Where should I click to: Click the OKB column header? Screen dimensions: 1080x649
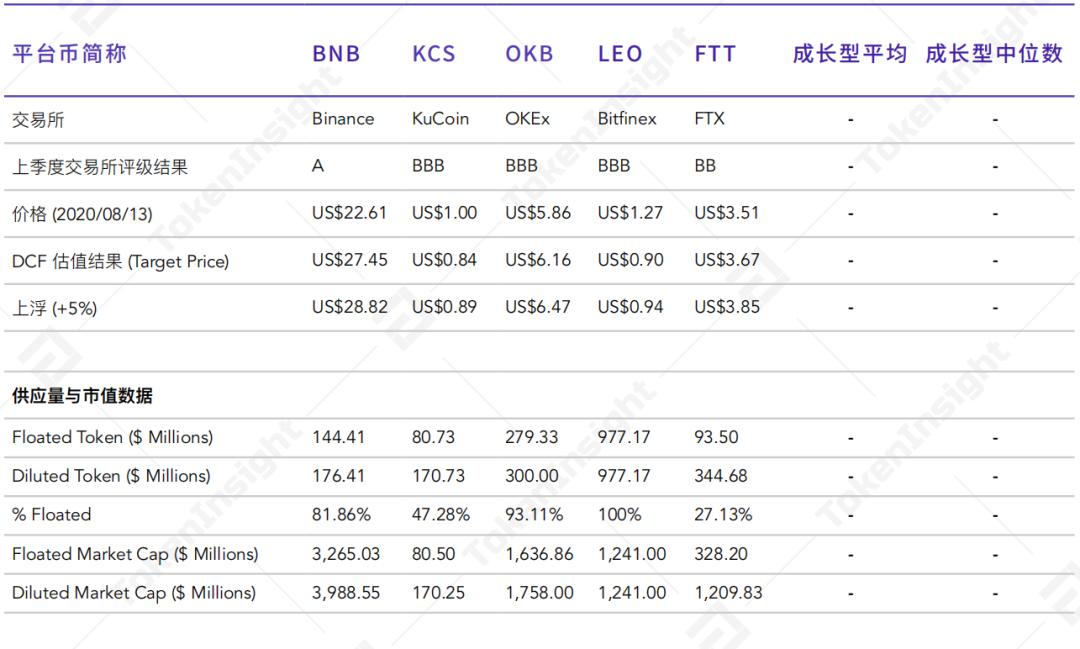coord(529,54)
